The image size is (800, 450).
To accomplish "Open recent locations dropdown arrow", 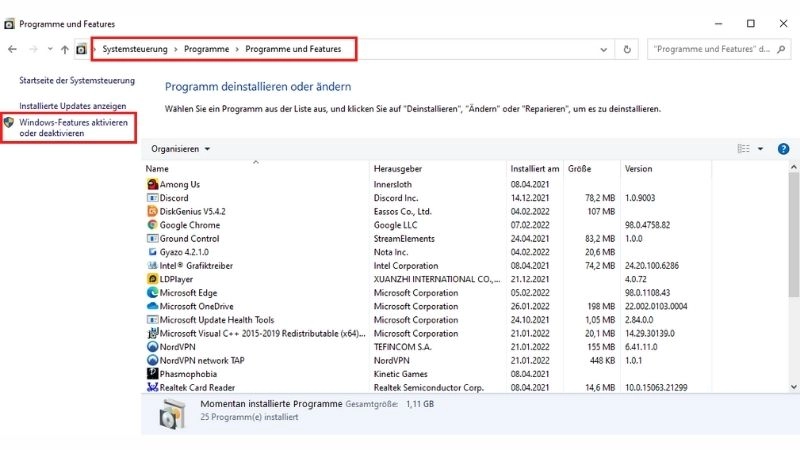I will pyautogui.click(x=50, y=49).
